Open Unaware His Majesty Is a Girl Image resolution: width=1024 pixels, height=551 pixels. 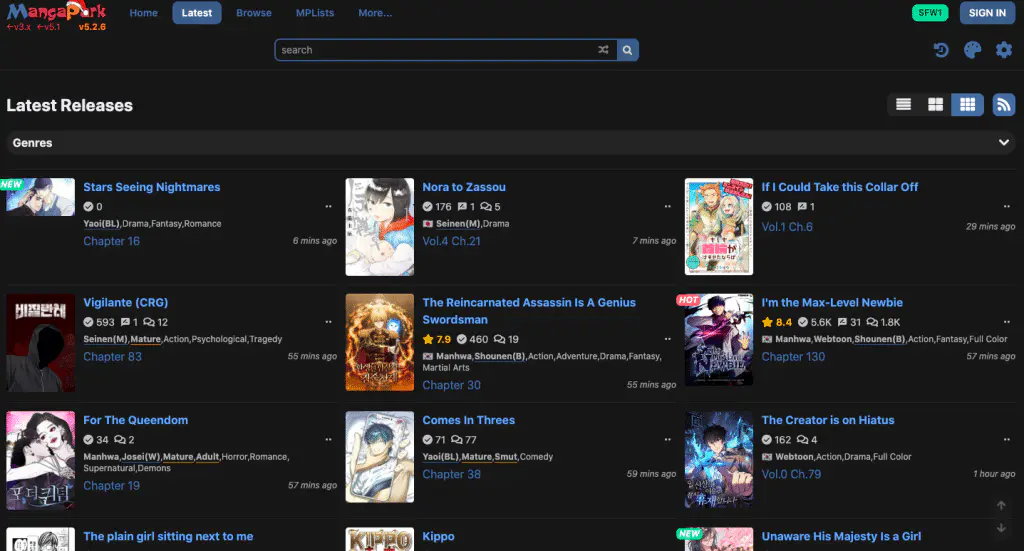[841, 536]
